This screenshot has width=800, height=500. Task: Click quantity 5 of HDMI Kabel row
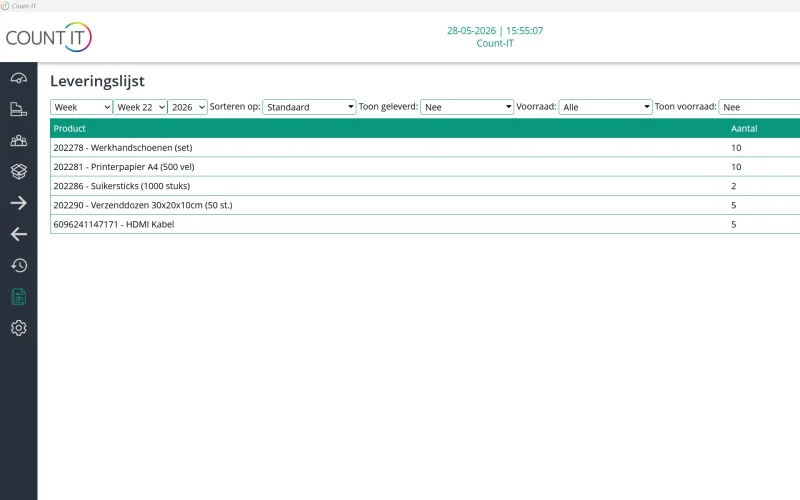[x=734, y=224]
